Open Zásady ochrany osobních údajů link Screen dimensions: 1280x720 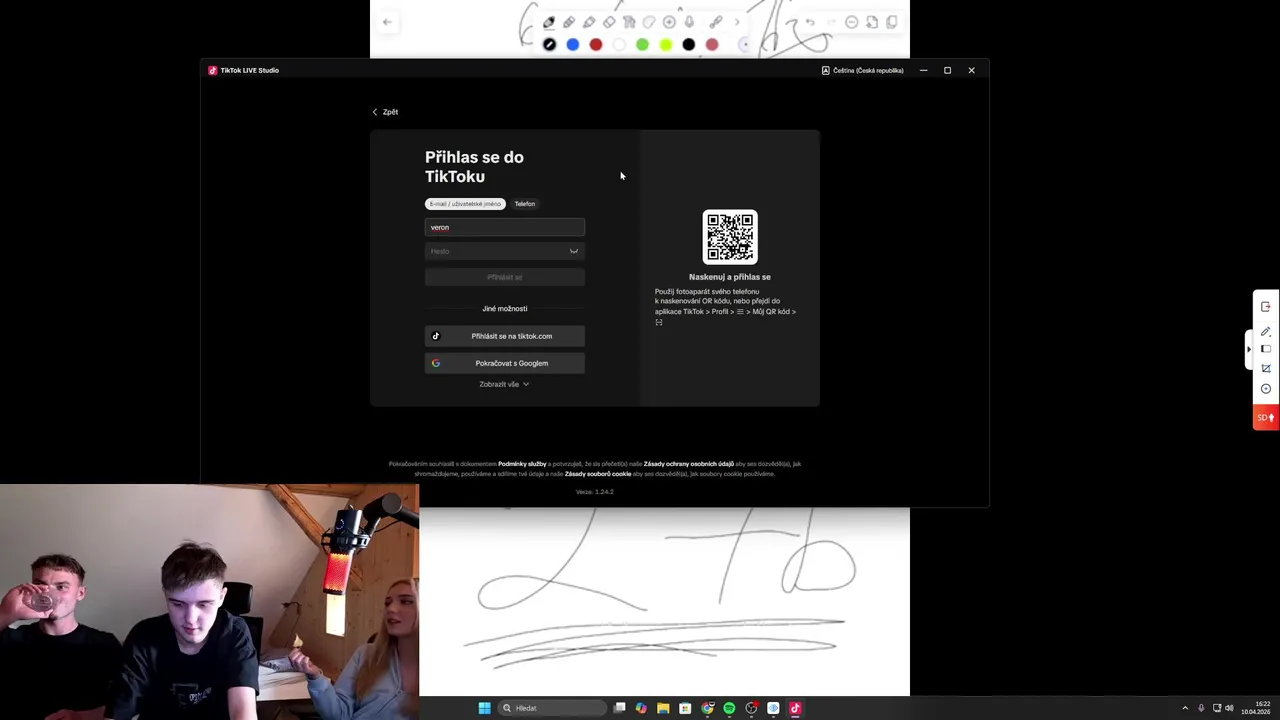(x=689, y=464)
